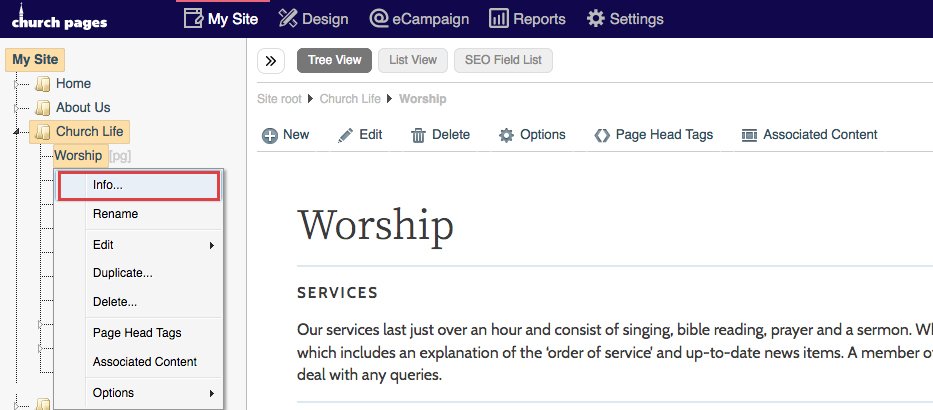Click the Delete trash can icon
The height and width of the screenshot is (410, 933).
[x=419, y=136]
